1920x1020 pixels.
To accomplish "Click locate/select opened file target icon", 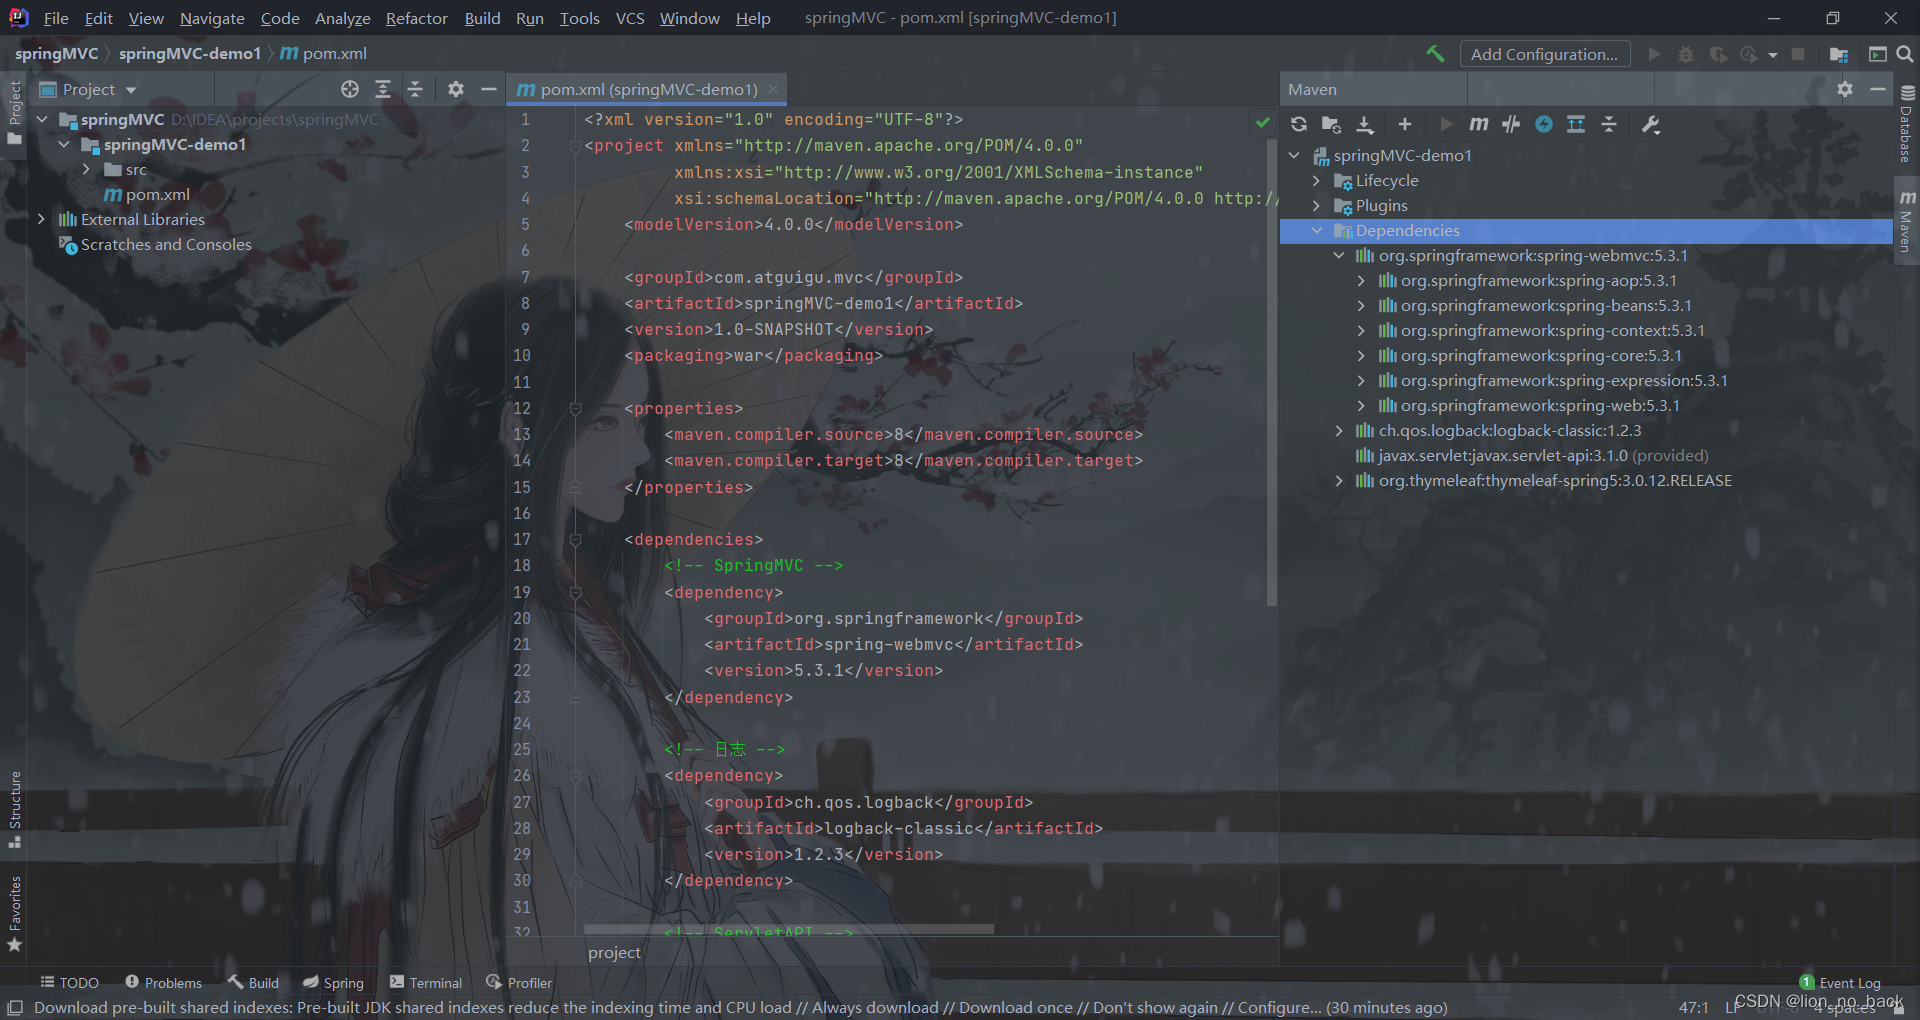I will coord(350,89).
